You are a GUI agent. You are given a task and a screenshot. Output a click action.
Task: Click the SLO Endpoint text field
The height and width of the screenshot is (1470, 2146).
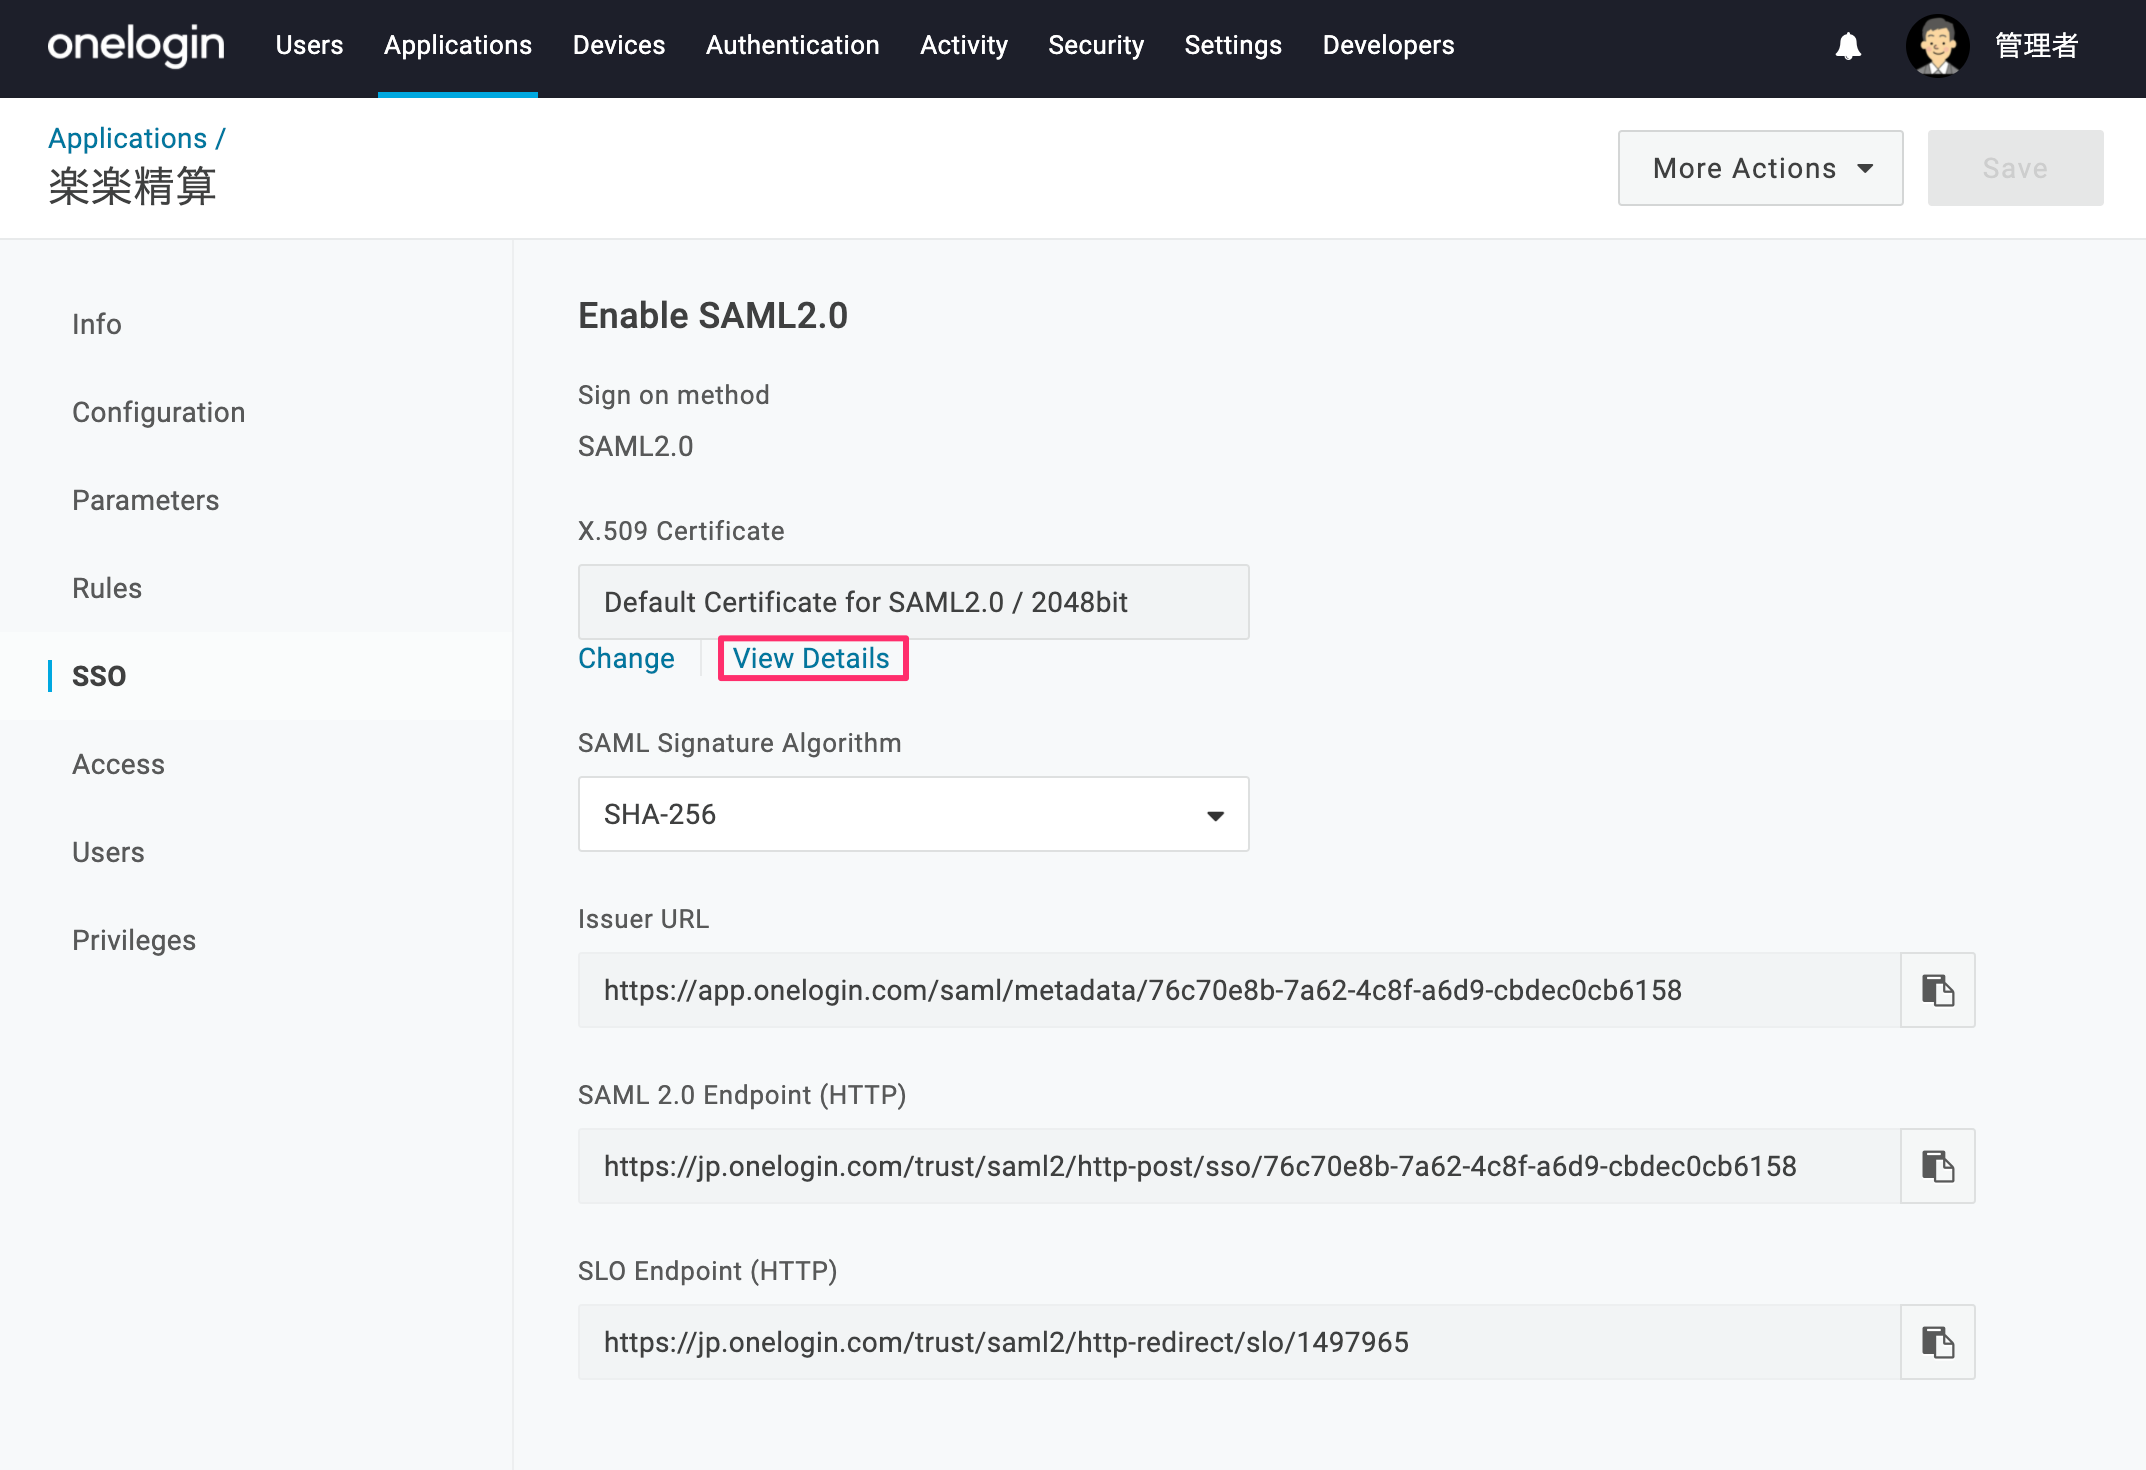1239,1342
